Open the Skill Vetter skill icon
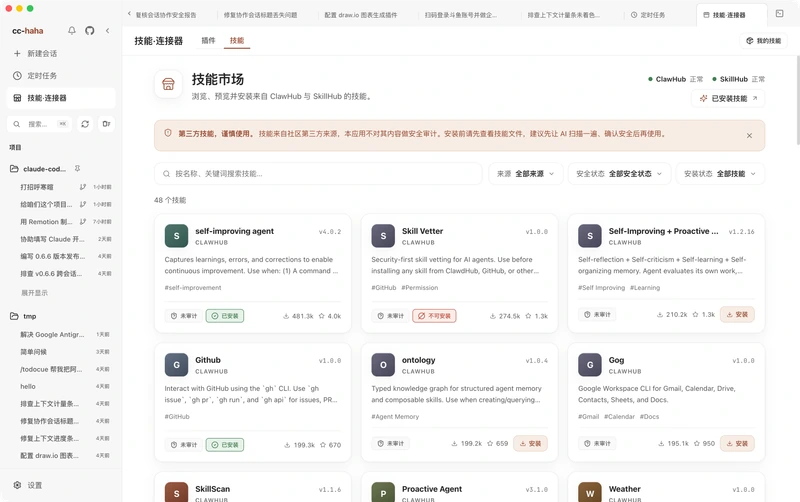This screenshot has width=800, height=502. pyautogui.click(x=383, y=236)
